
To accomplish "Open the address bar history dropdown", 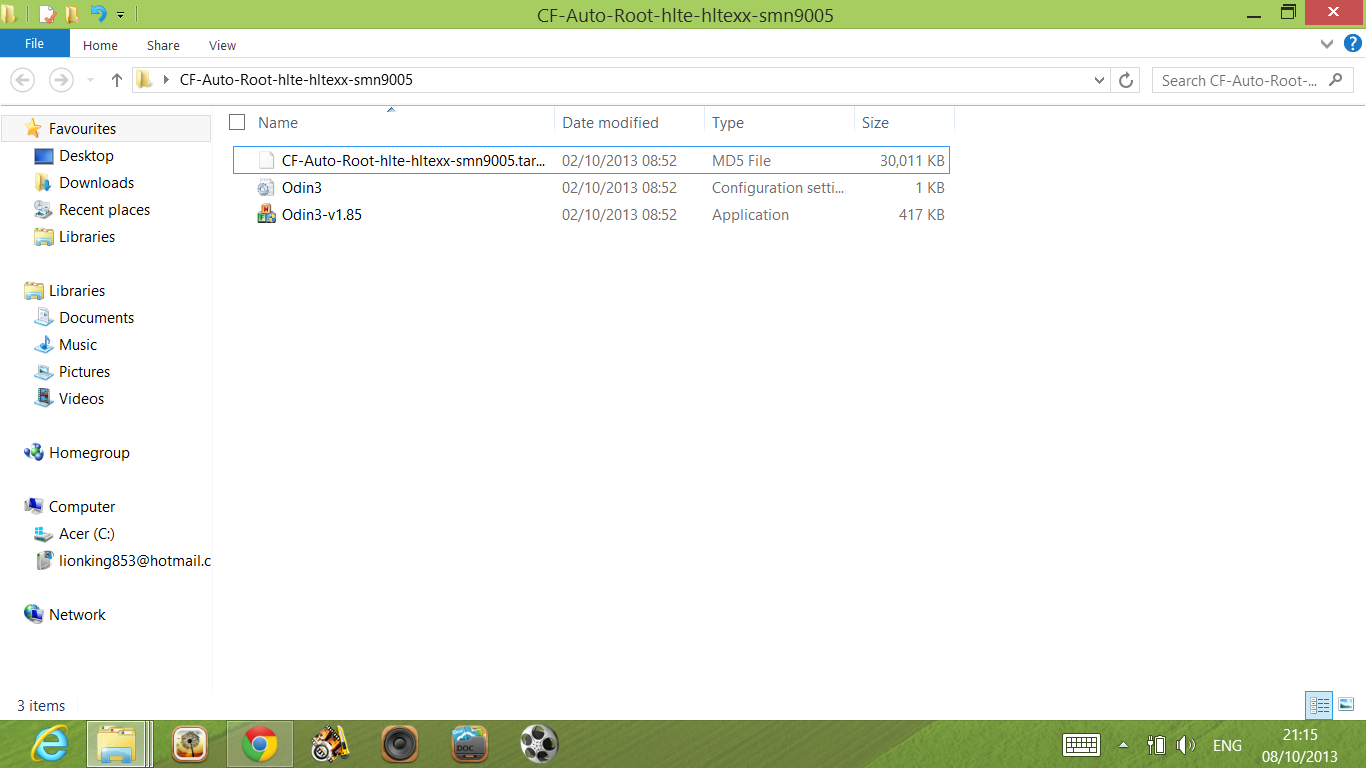I will (1100, 80).
